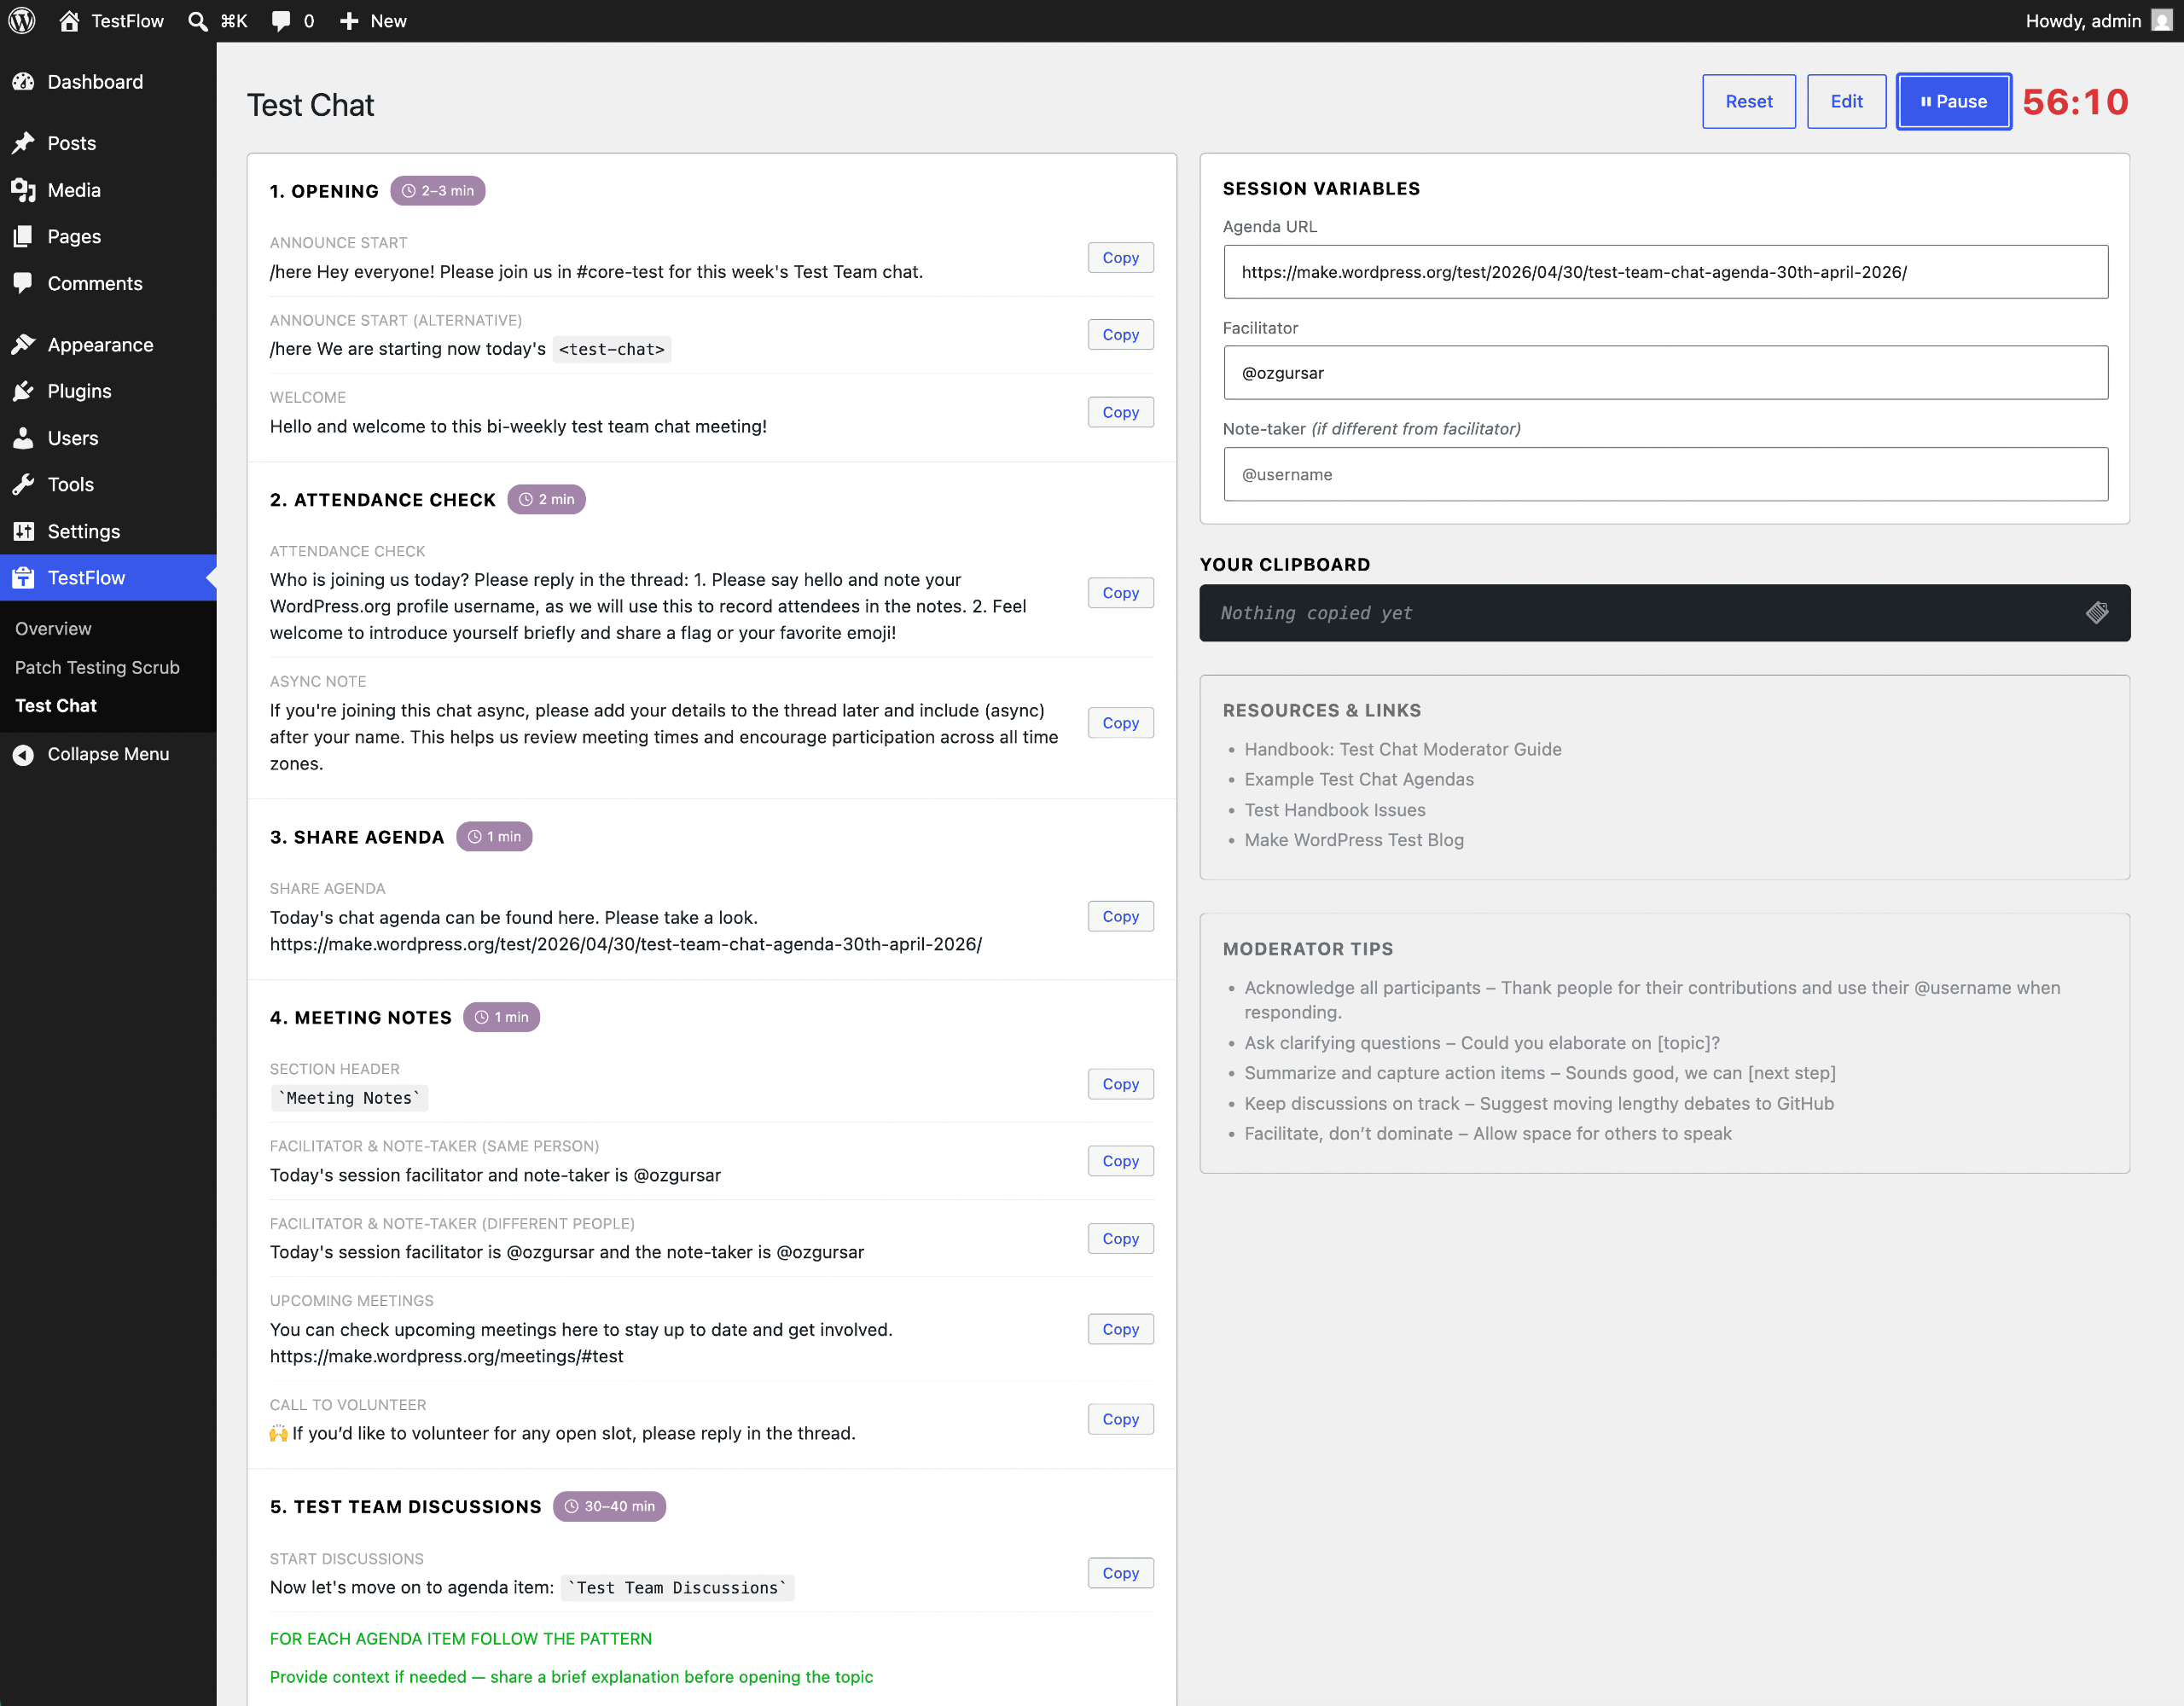Click the '2 min' Attendance Check badge
This screenshot has width=2184, height=1706.
pos(546,499)
